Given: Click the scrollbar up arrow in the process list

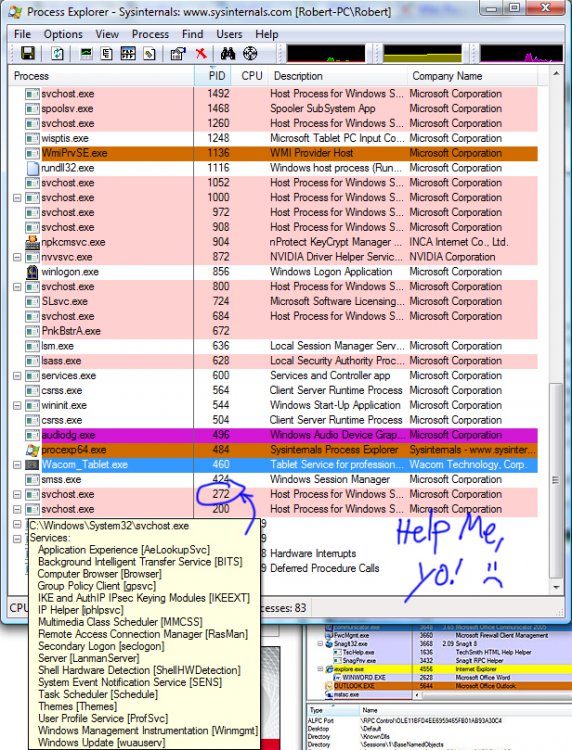Looking at the screenshot, I should 556,74.
